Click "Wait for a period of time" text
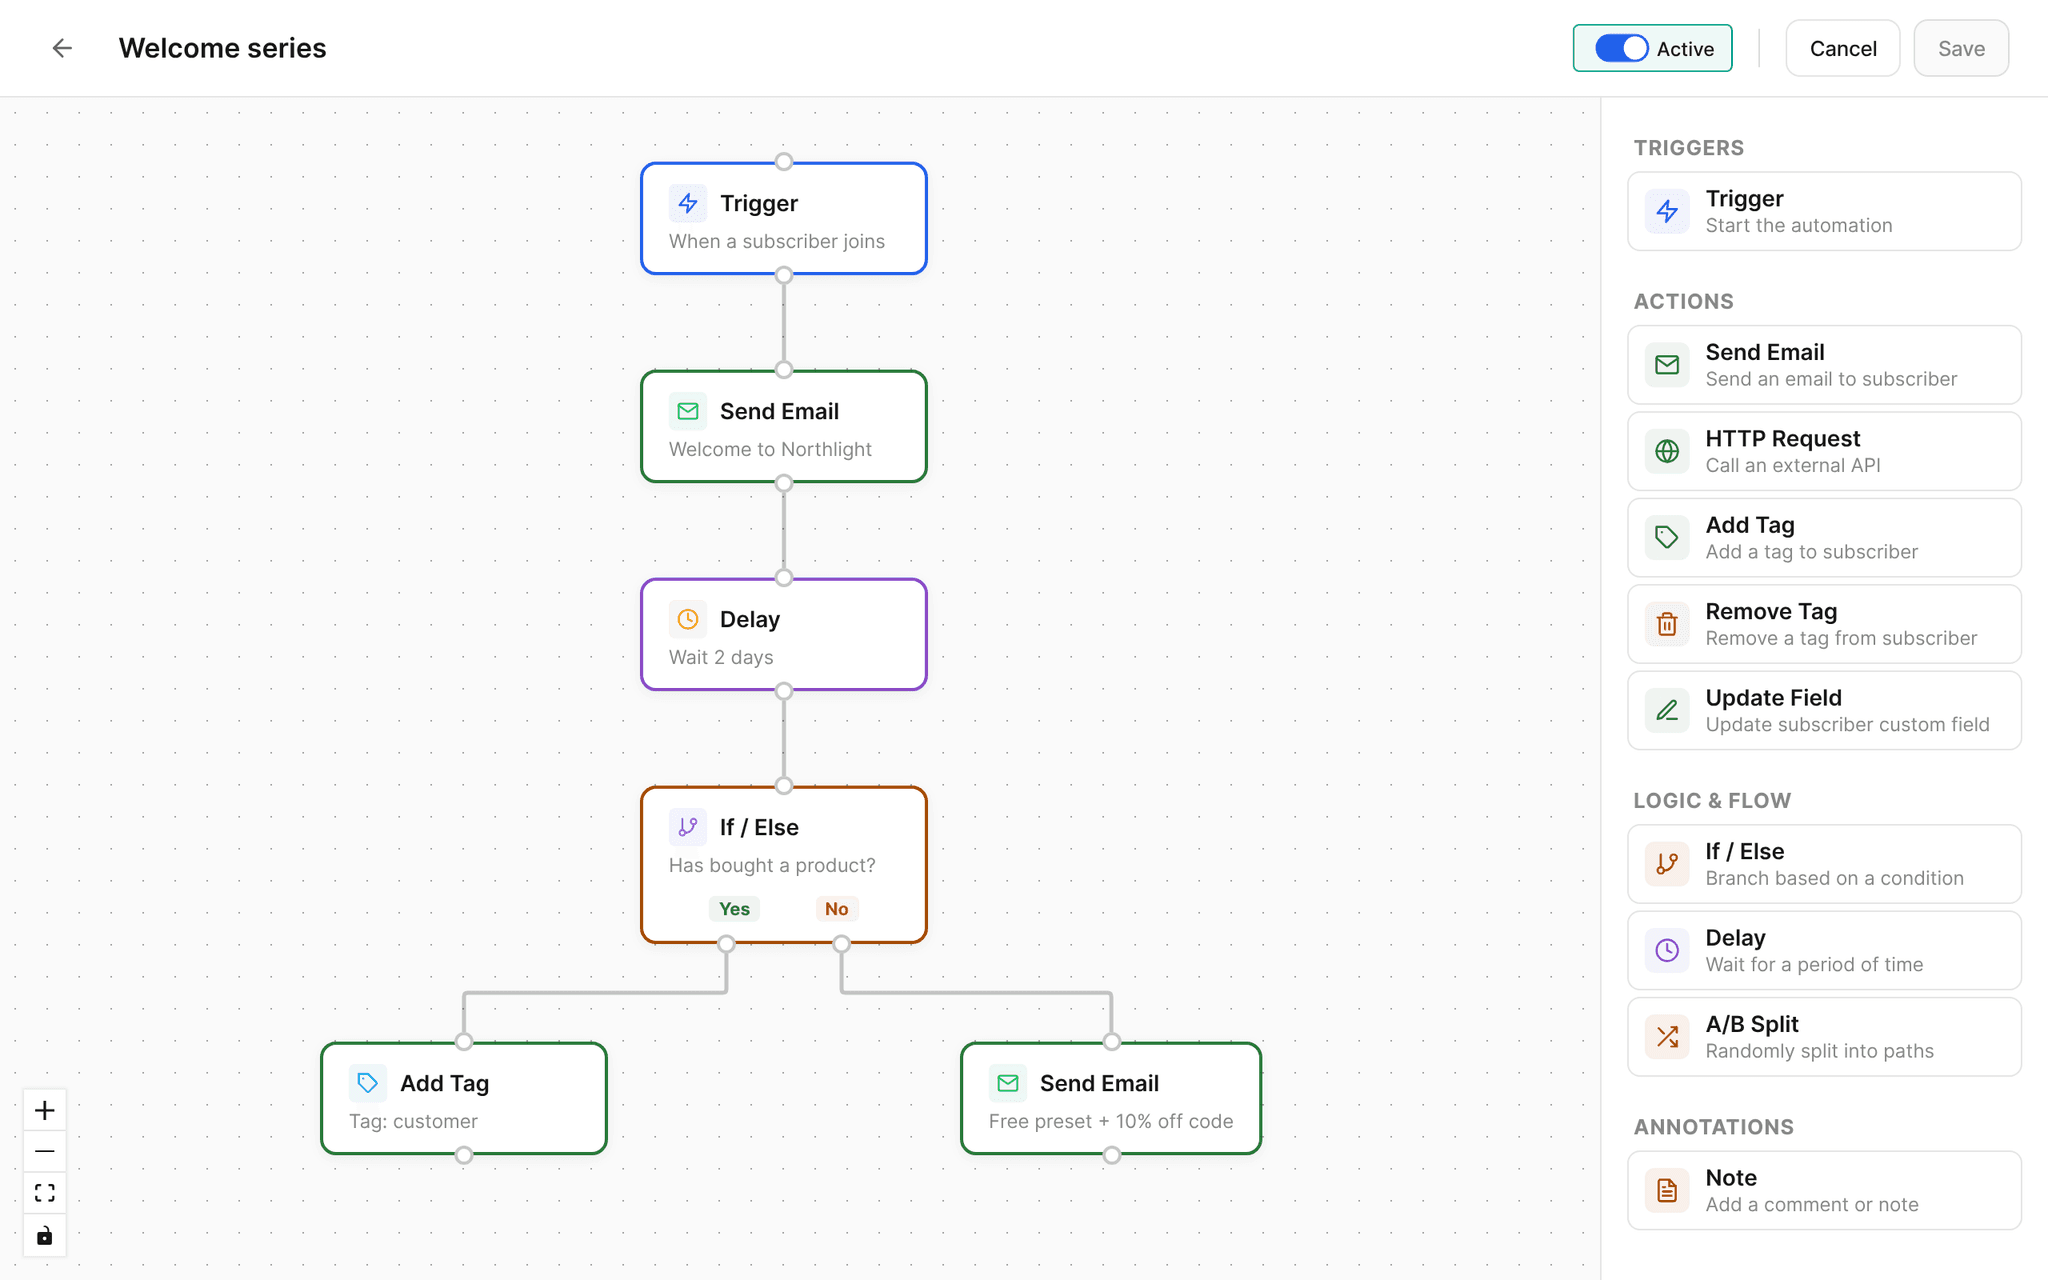 (x=1814, y=964)
